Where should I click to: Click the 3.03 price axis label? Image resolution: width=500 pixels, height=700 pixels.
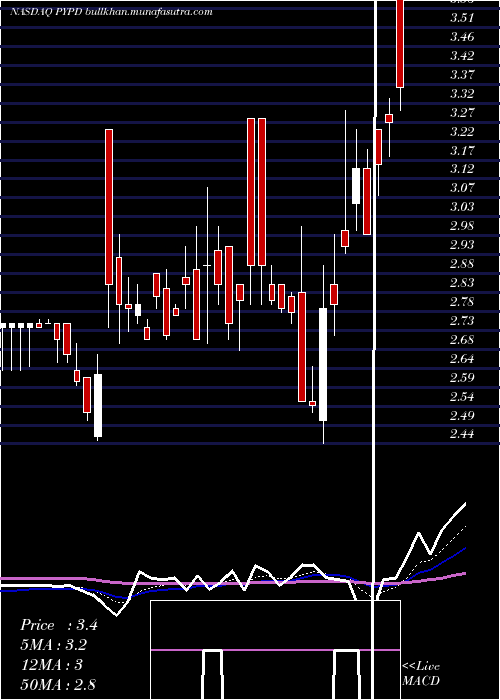point(461,207)
